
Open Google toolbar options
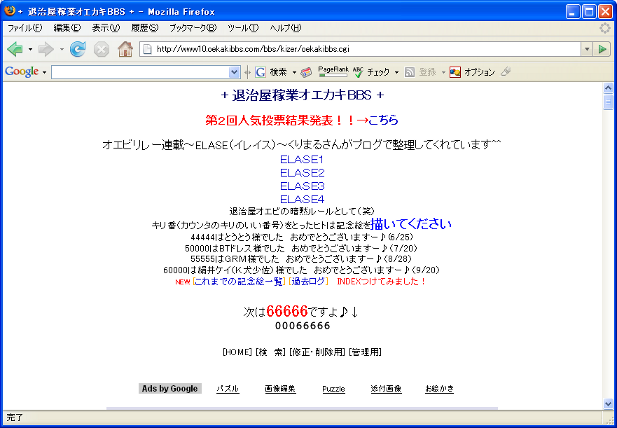pyautogui.click(x=472, y=72)
